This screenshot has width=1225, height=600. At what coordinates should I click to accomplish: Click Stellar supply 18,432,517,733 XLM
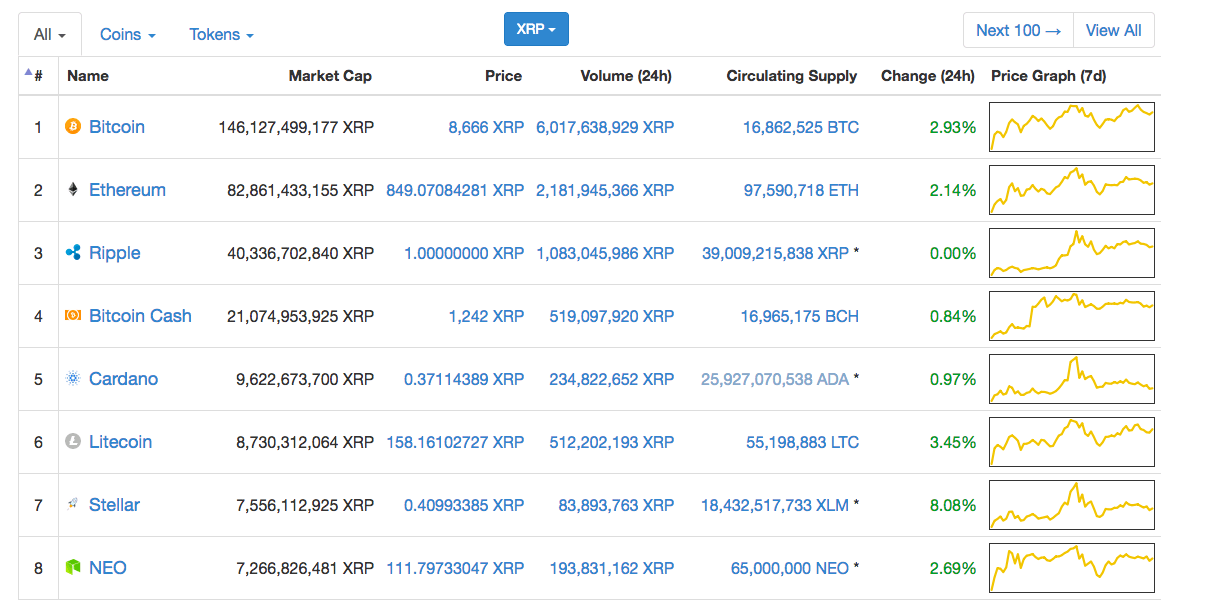[775, 505]
